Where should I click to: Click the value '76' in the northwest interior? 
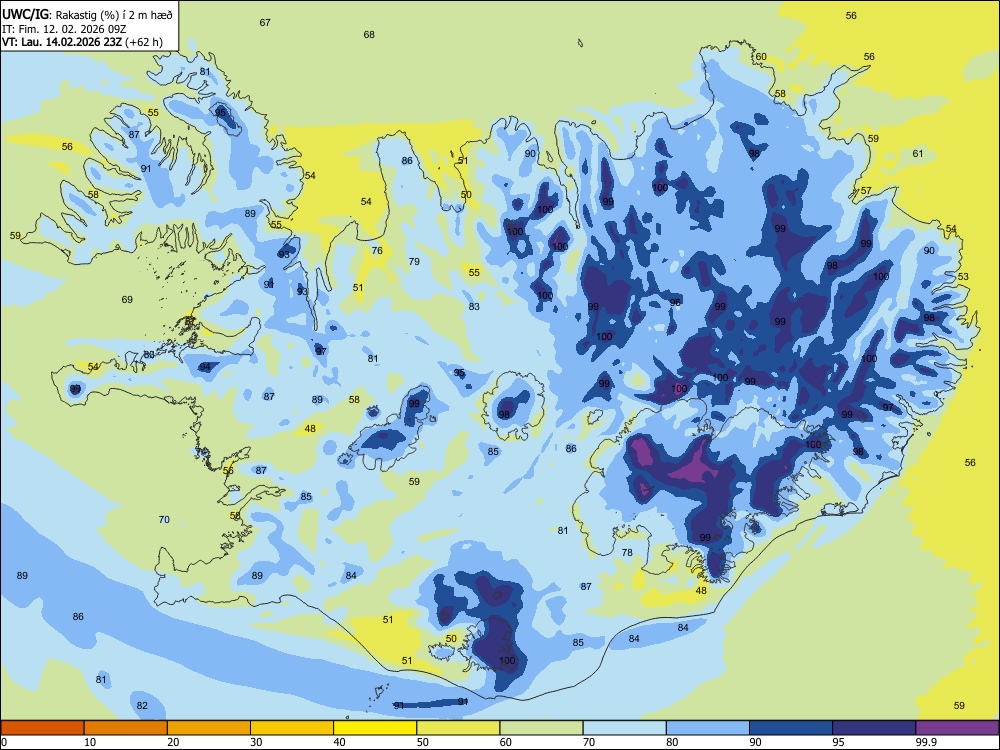377,250
